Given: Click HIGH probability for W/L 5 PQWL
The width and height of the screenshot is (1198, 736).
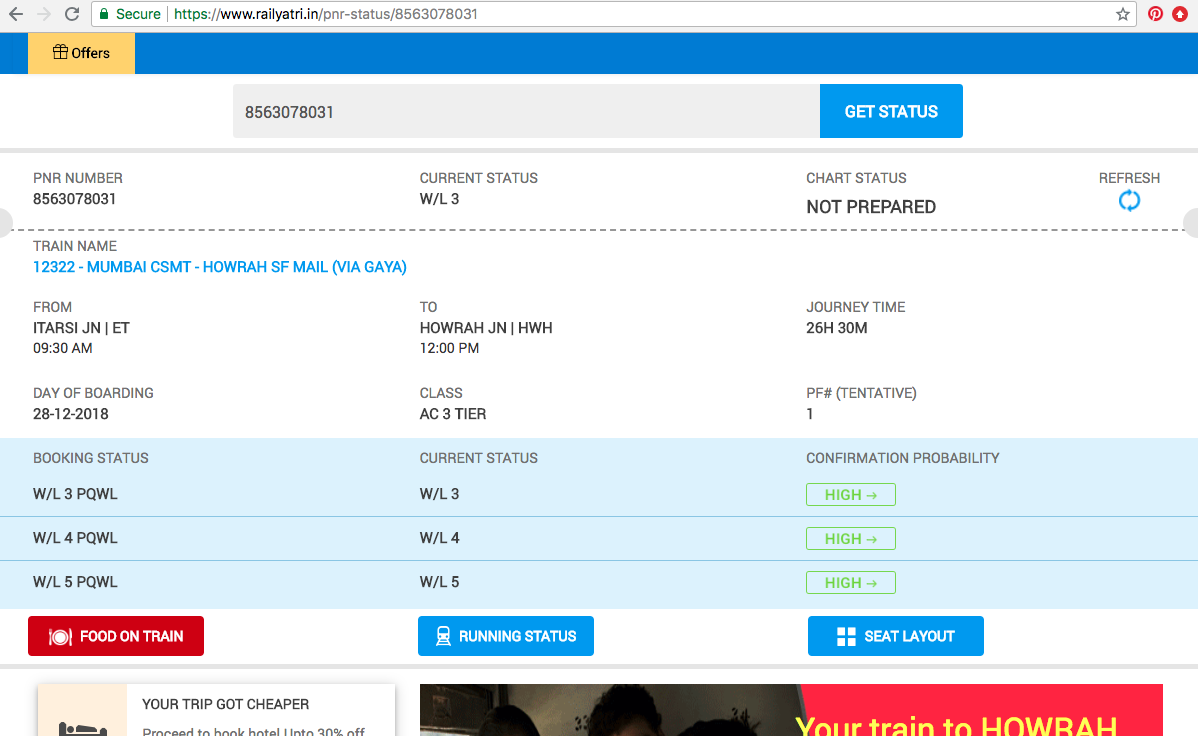Looking at the screenshot, I should pos(850,582).
